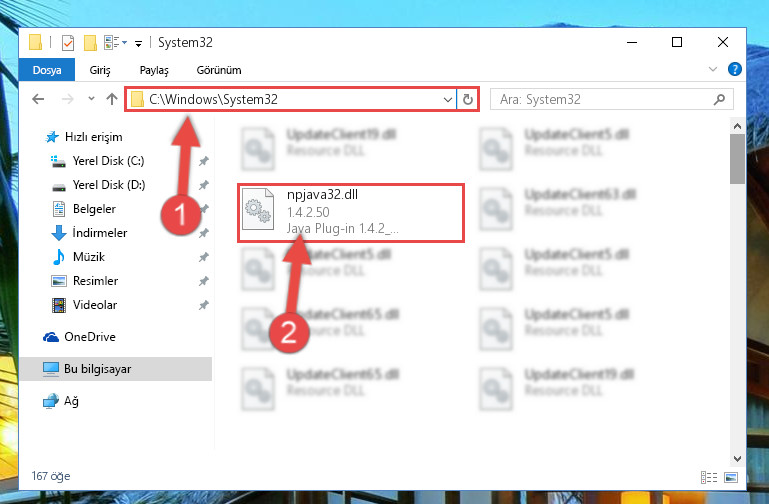Open recent locations dropdown arrow
The width and height of the screenshot is (769, 504).
click(91, 99)
